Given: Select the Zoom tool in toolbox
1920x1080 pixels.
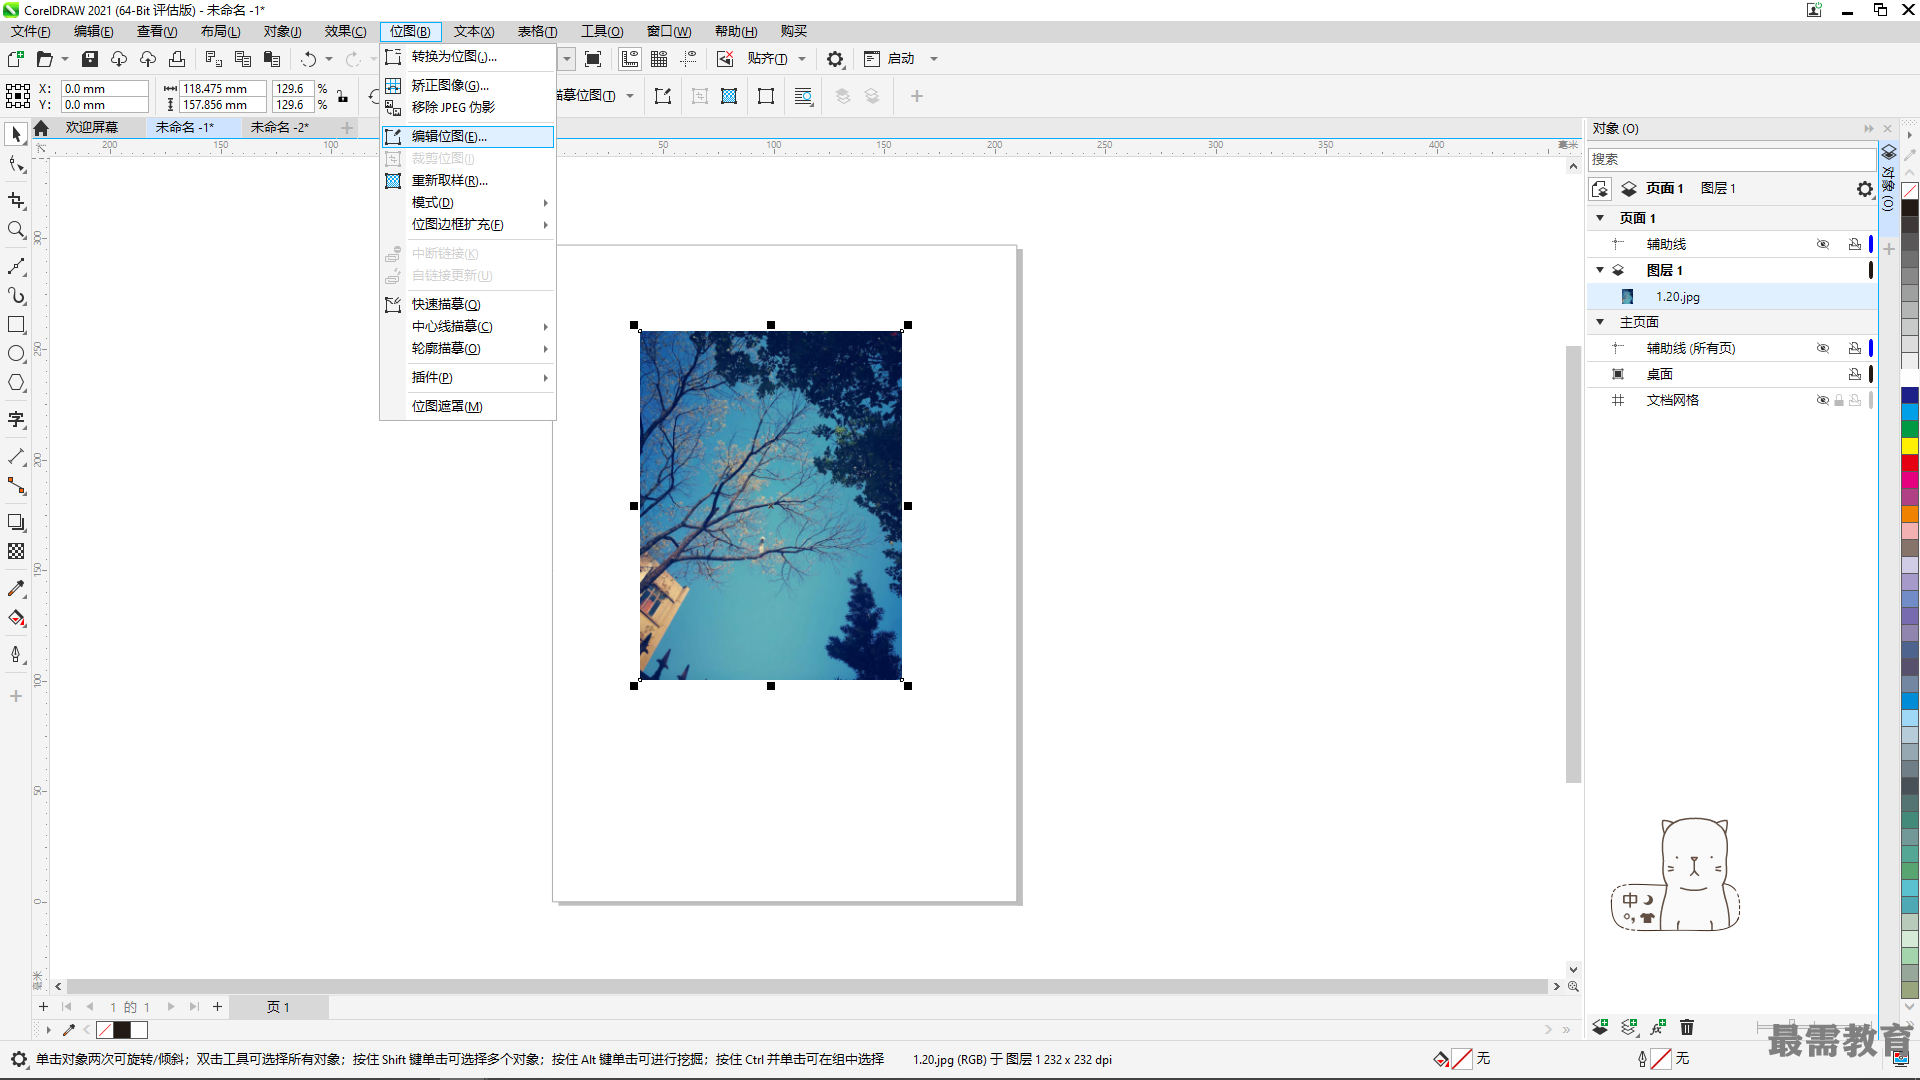Looking at the screenshot, I should coord(16,230).
